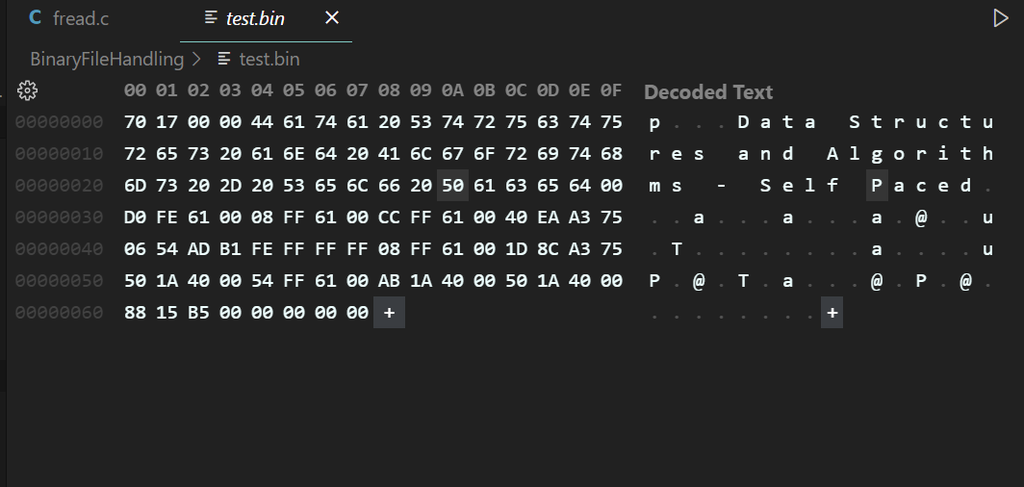This screenshot has width=1024, height=487.
Task: Select byte 88 in row 00000060
Action: tap(135, 313)
